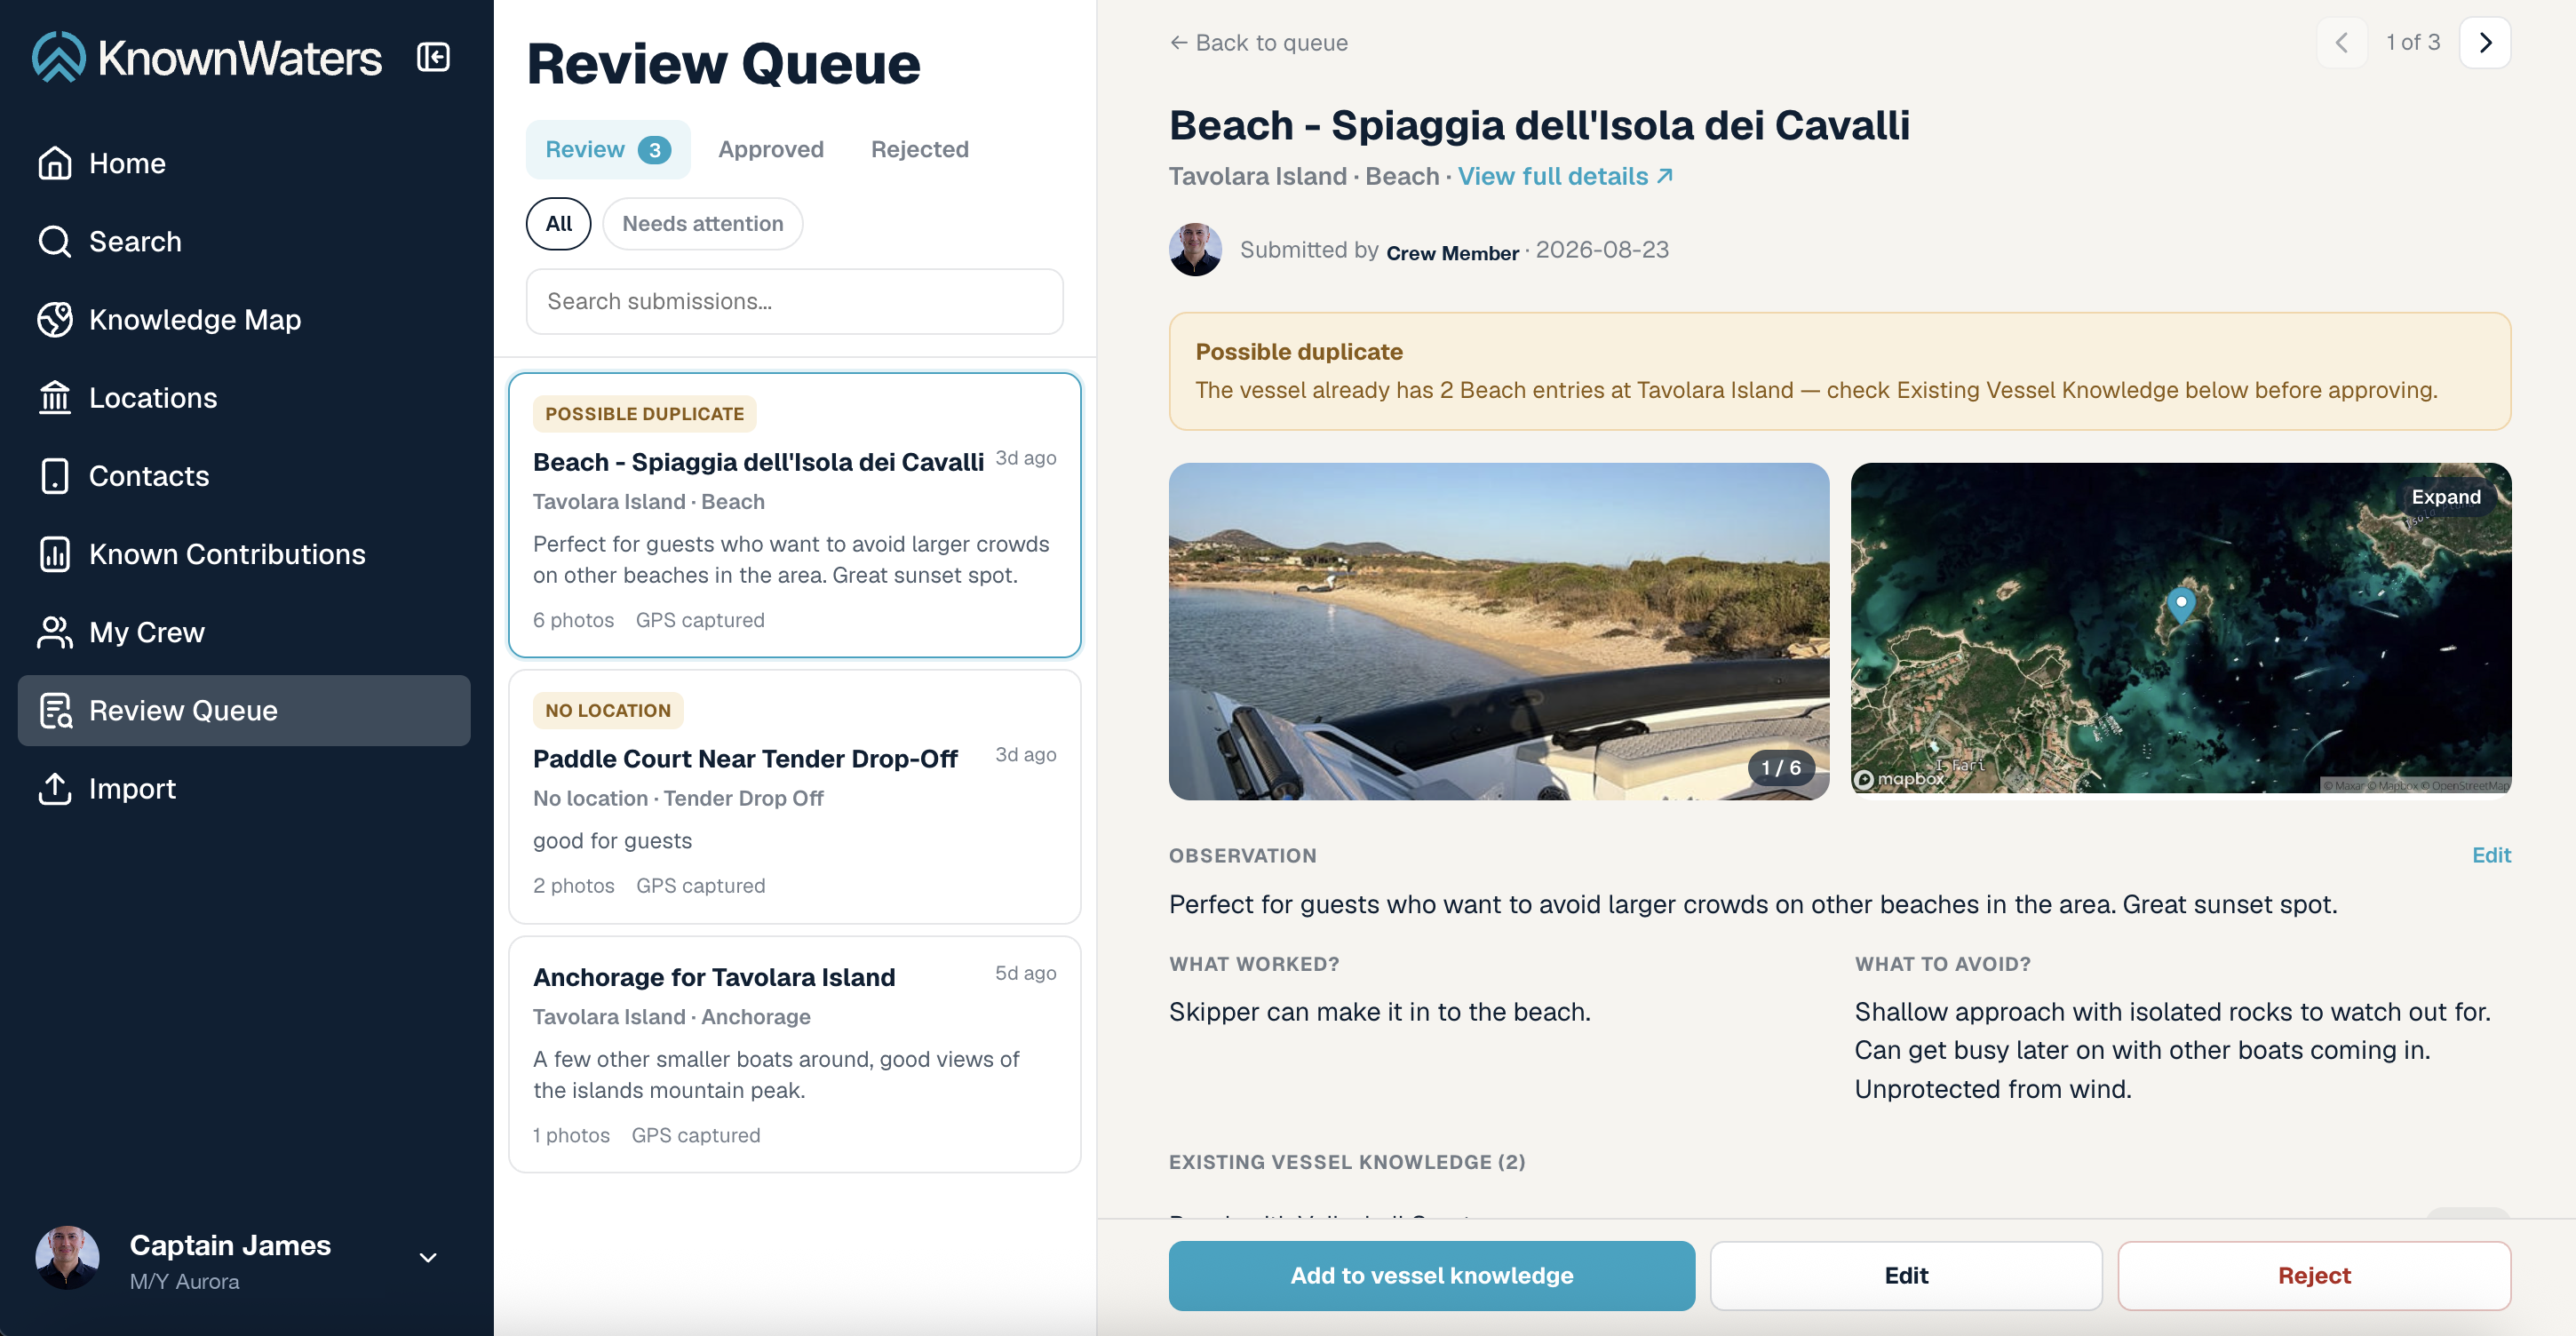Switch to the Approved tab
2576x1336 pixels.
(x=771, y=149)
